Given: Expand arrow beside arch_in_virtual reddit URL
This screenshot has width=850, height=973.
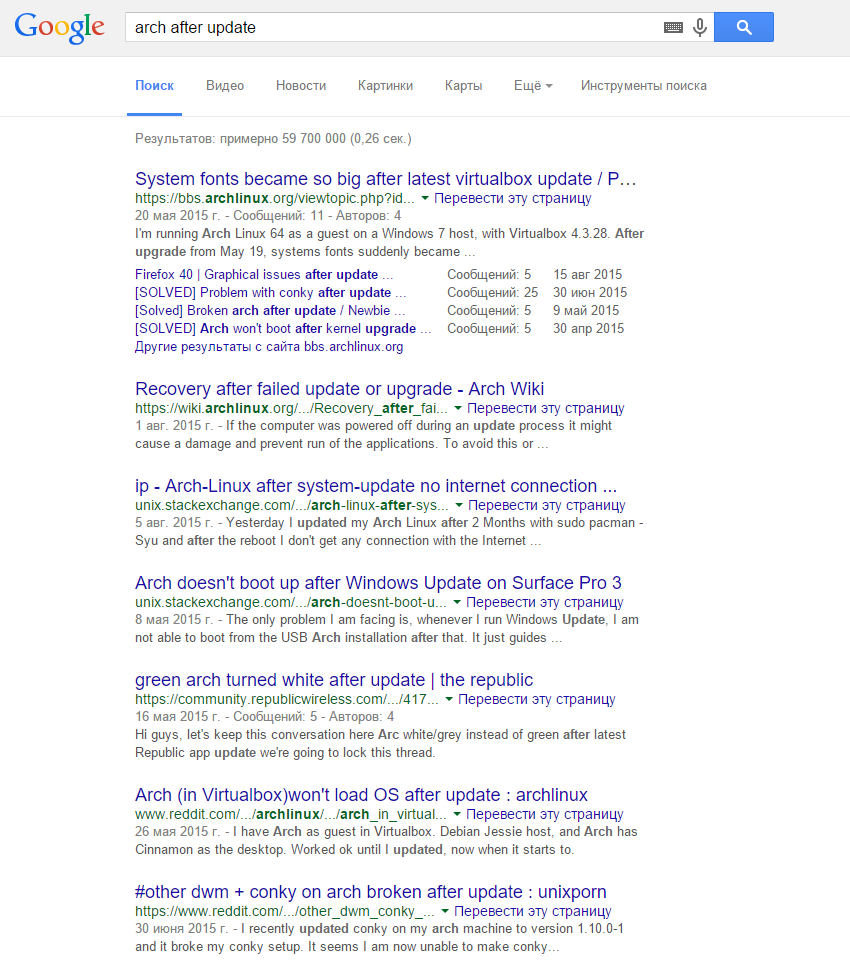Looking at the screenshot, I should pyautogui.click(x=457, y=814).
